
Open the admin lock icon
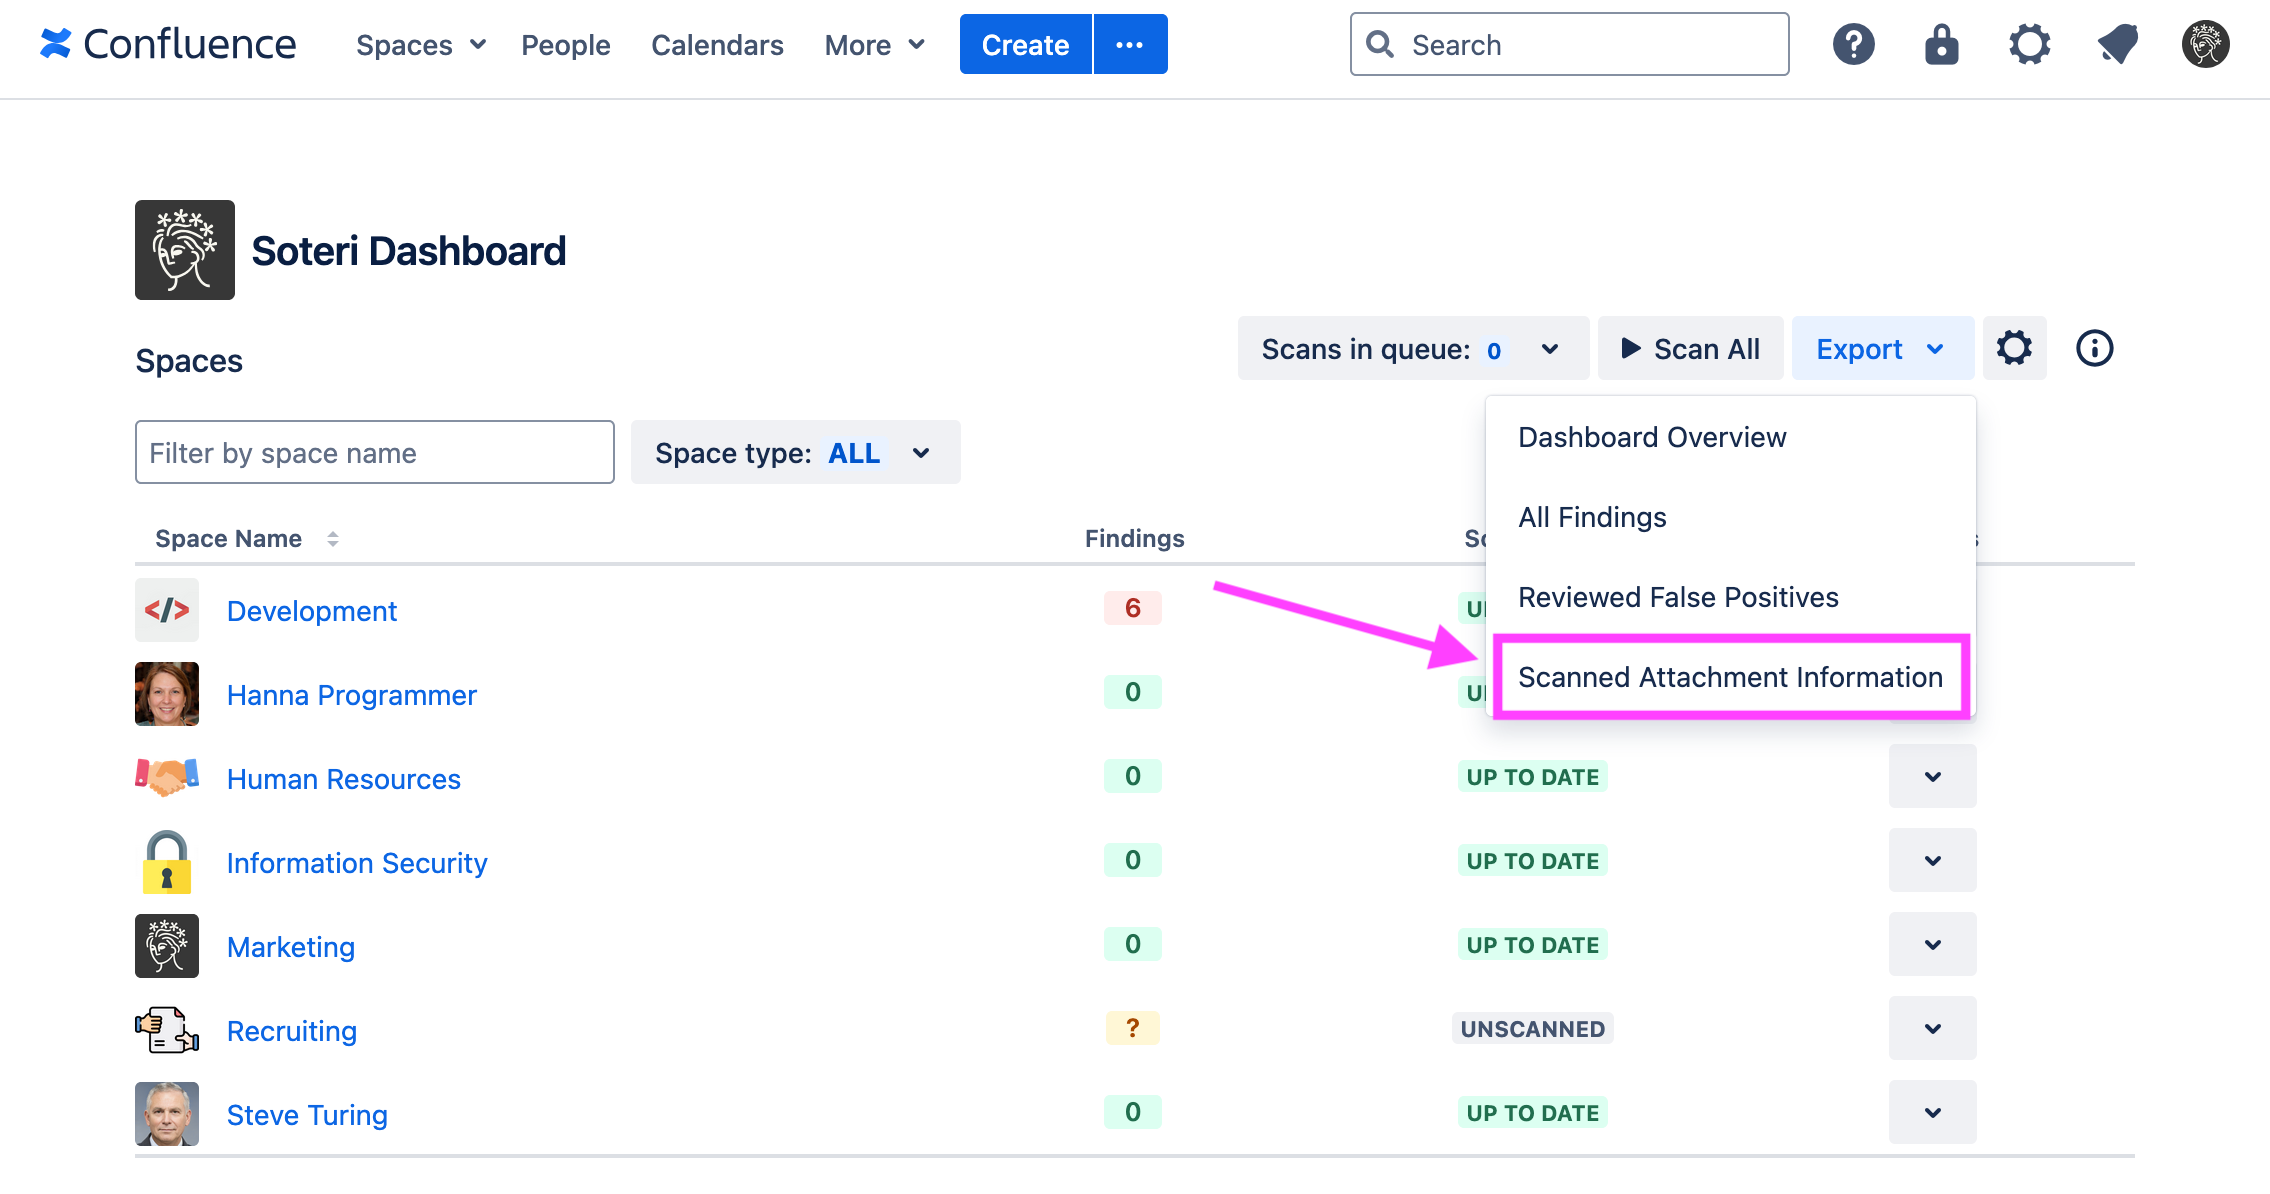coord(1941,44)
